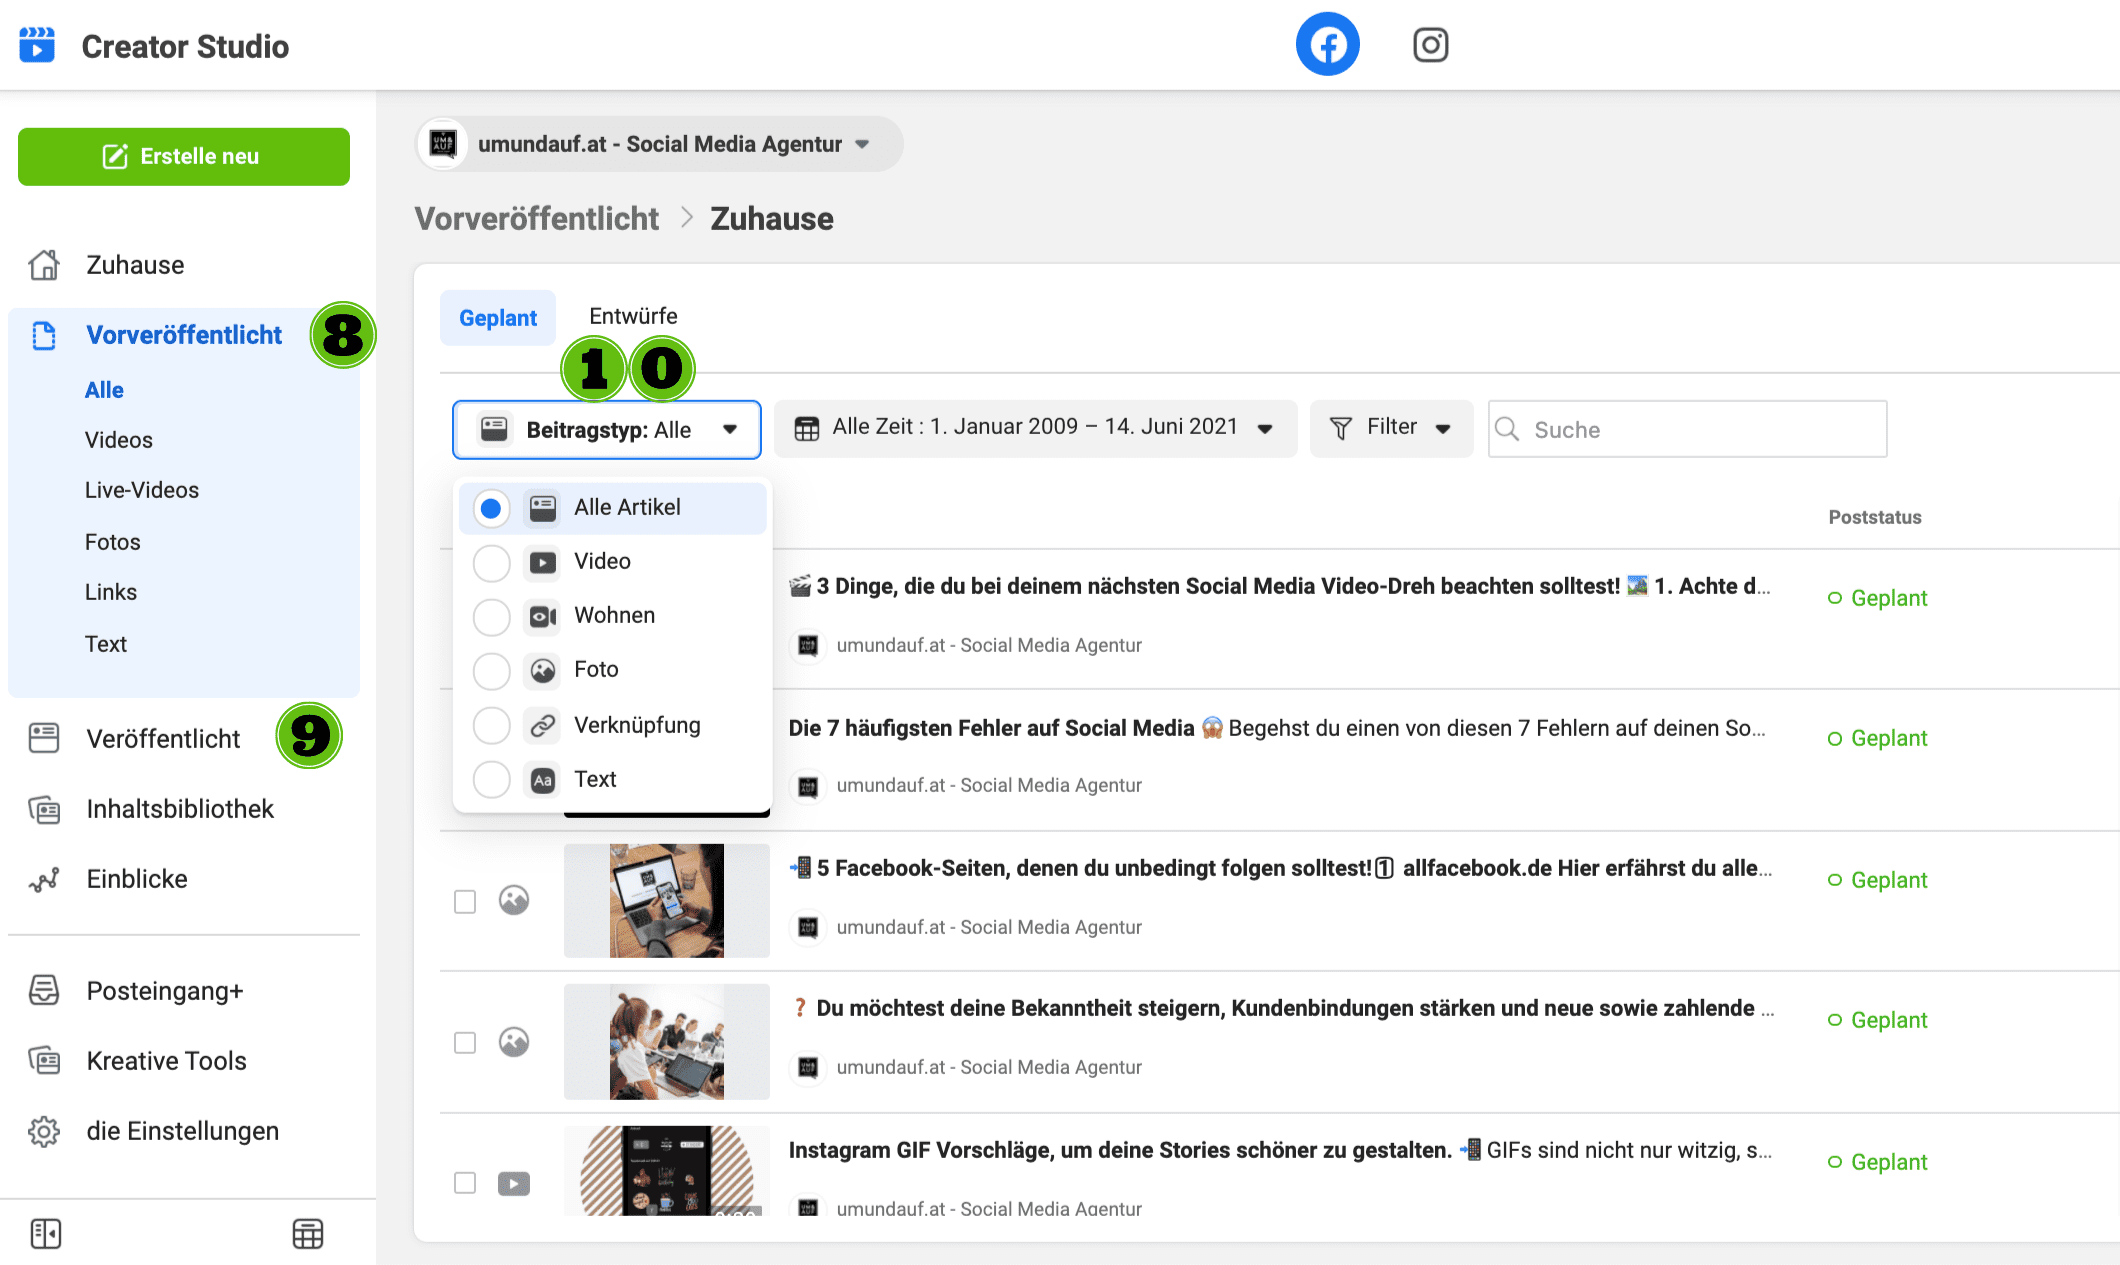Click the Wohnen camera icon in list

[543, 616]
